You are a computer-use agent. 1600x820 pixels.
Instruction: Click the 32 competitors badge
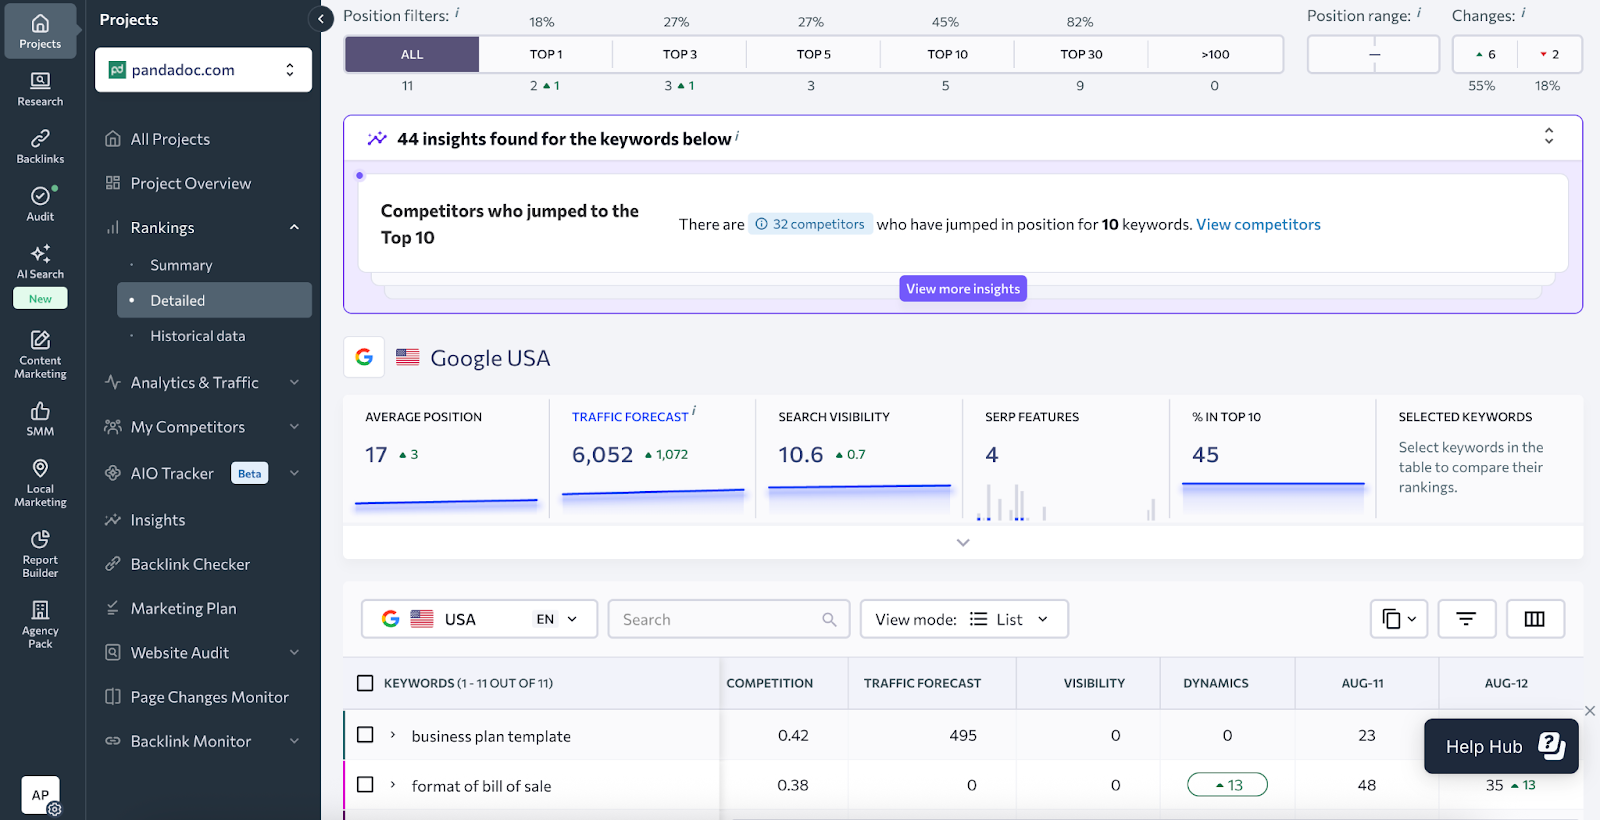point(810,224)
